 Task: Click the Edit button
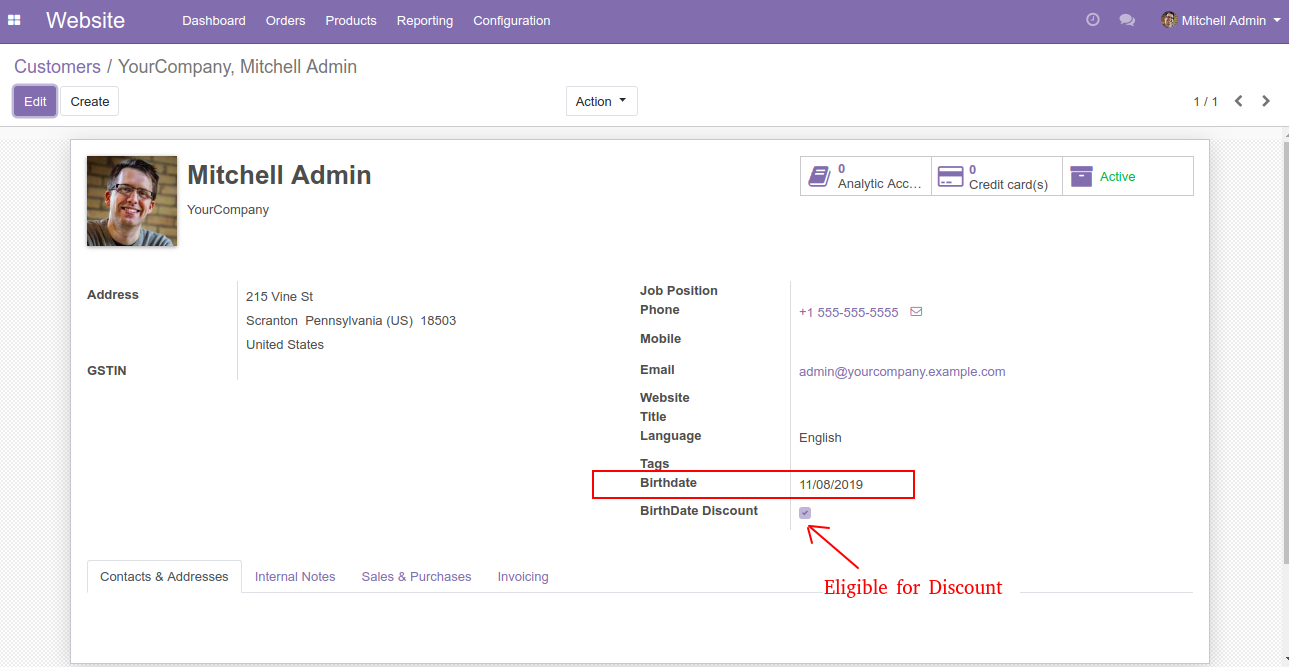pyautogui.click(x=35, y=101)
